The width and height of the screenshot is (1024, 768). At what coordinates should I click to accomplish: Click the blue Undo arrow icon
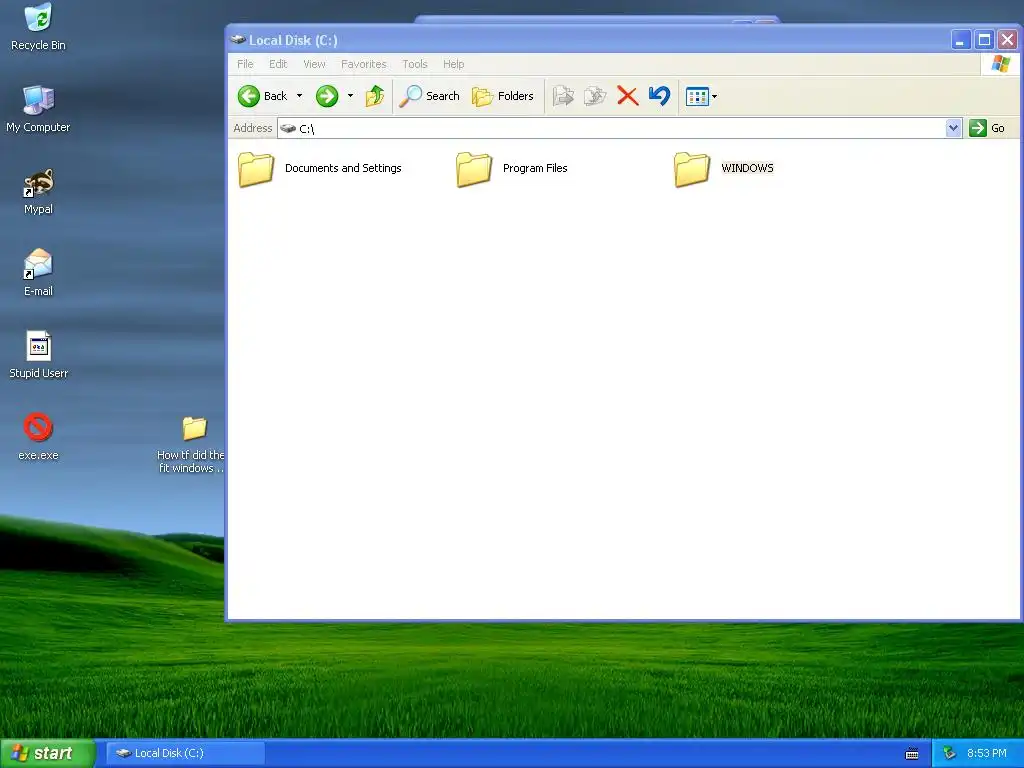click(x=660, y=96)
